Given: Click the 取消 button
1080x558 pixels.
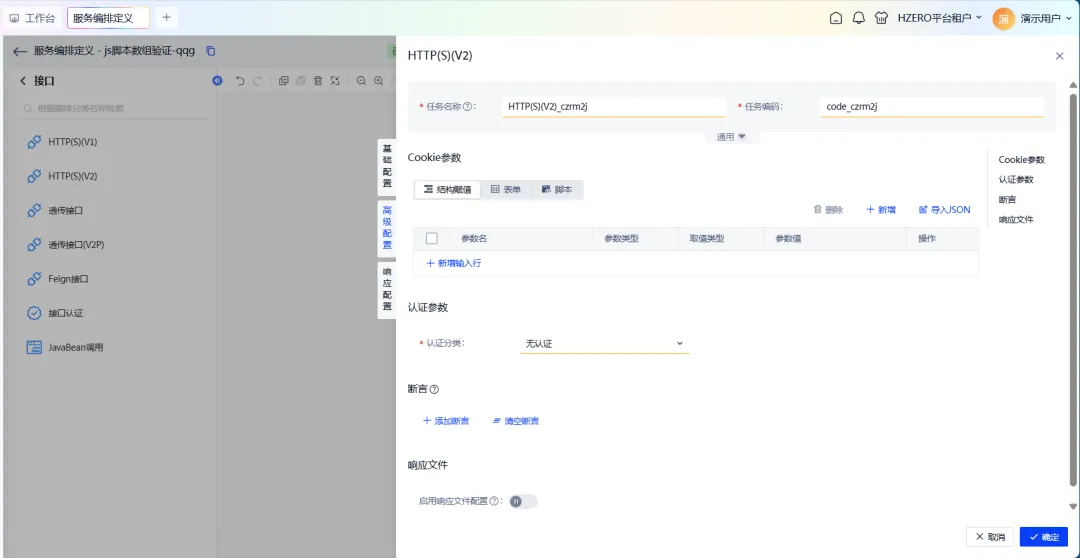Looking at the screenshot, I should (x=990, y=537).
